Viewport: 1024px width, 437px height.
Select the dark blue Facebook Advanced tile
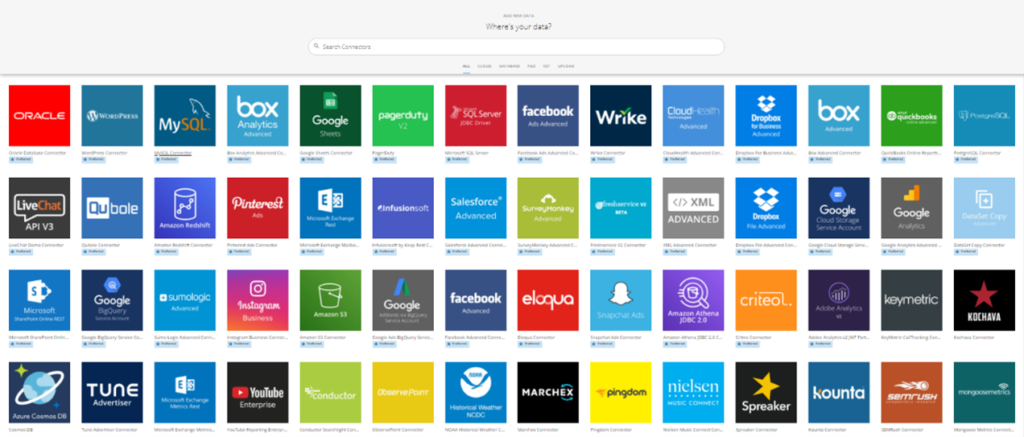[475, 300]
